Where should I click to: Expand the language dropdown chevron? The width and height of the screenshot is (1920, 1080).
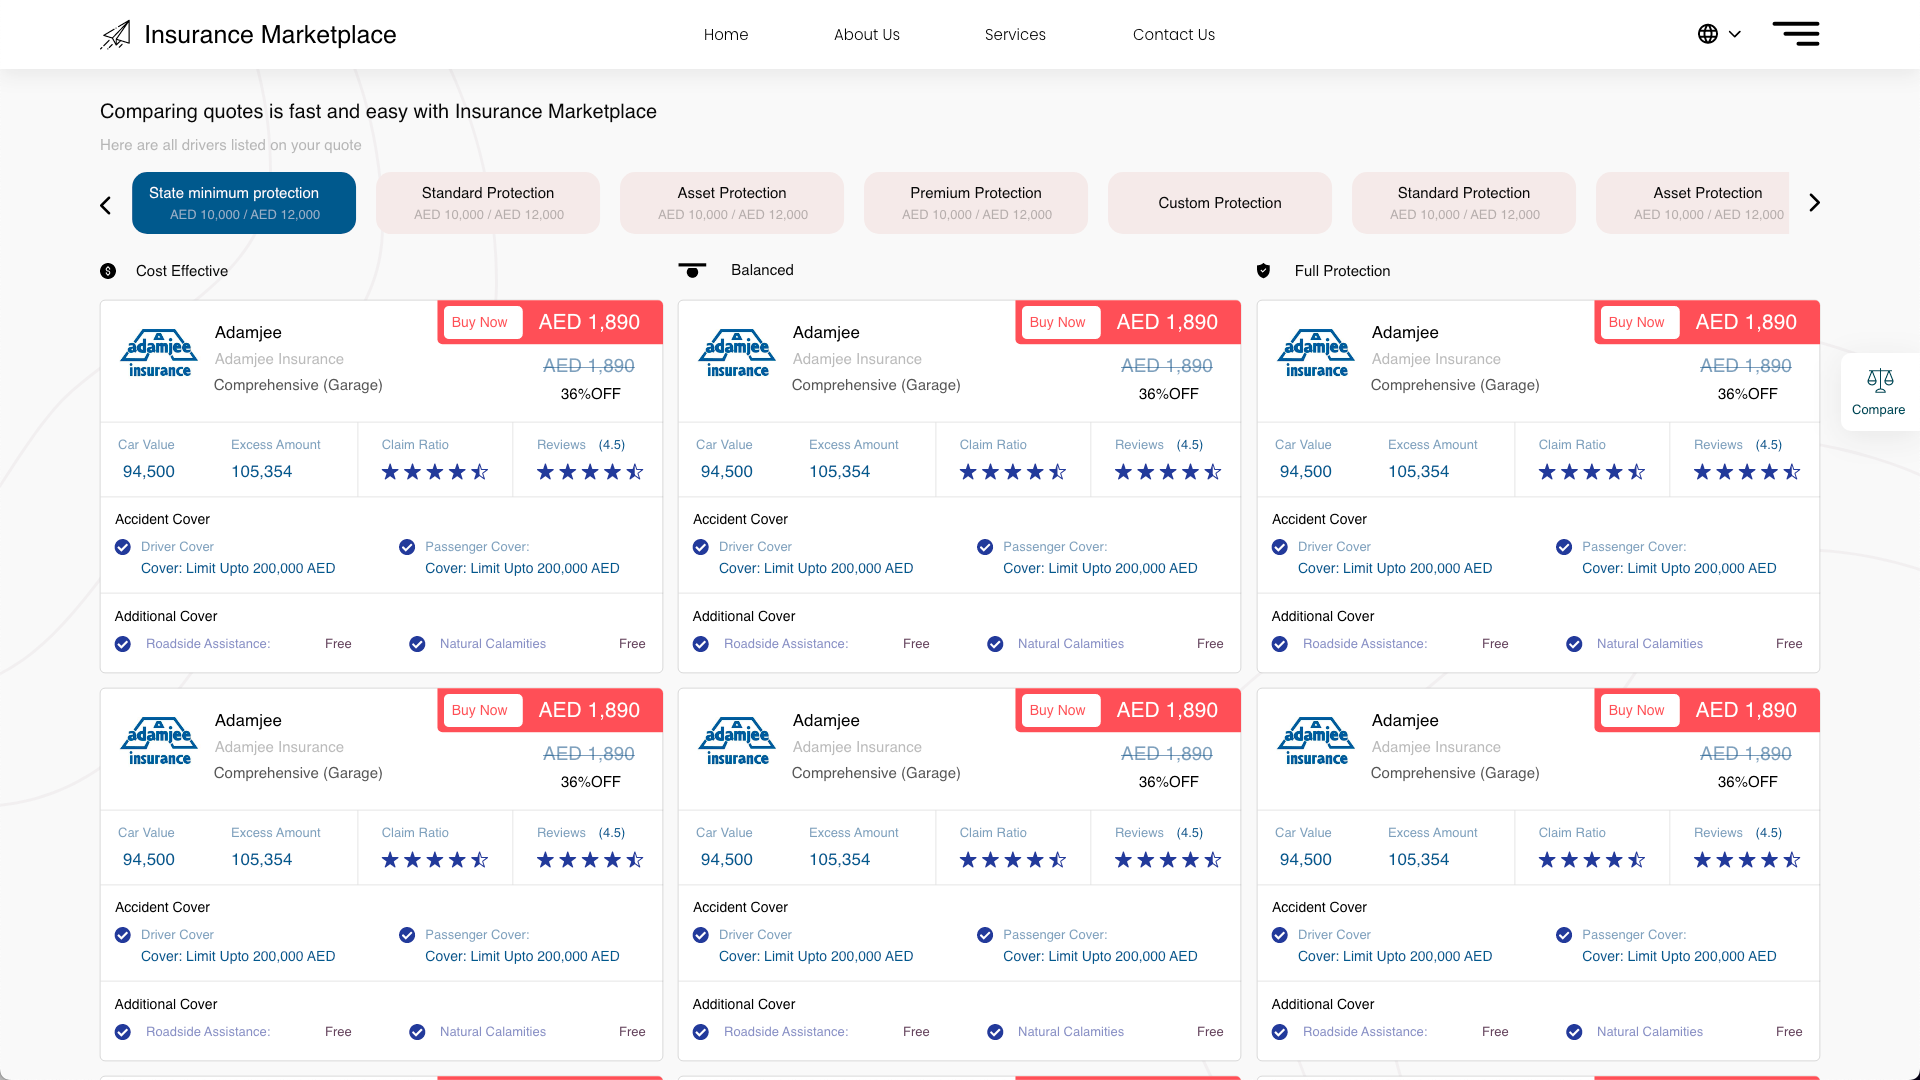click(x=1735, y=34)
